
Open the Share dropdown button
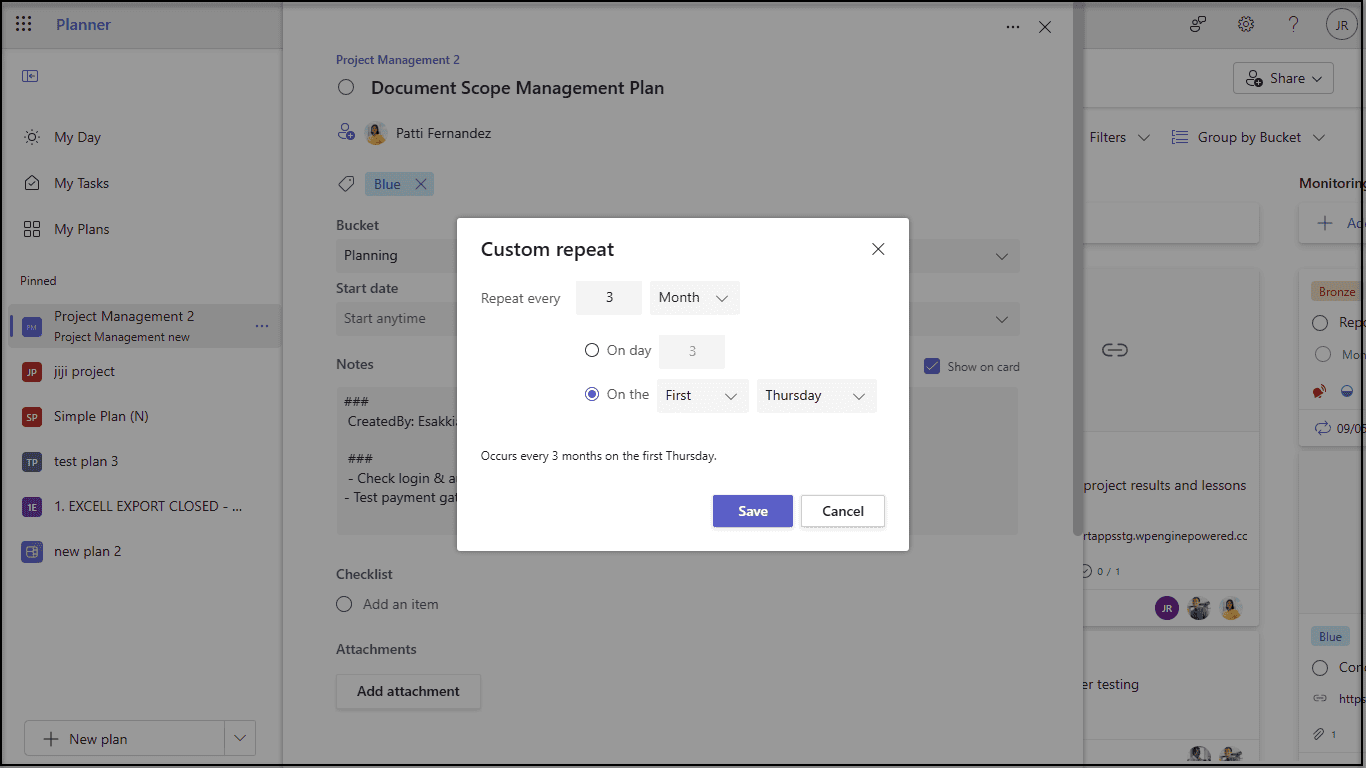coord(1283,78)
